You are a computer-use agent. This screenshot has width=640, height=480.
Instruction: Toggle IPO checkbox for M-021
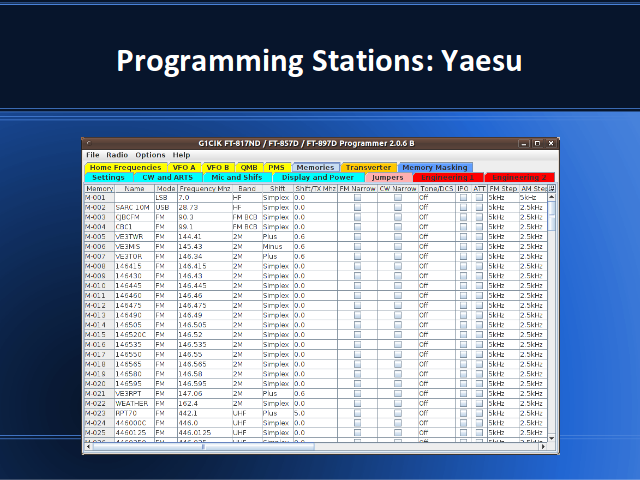click(463, 393)
